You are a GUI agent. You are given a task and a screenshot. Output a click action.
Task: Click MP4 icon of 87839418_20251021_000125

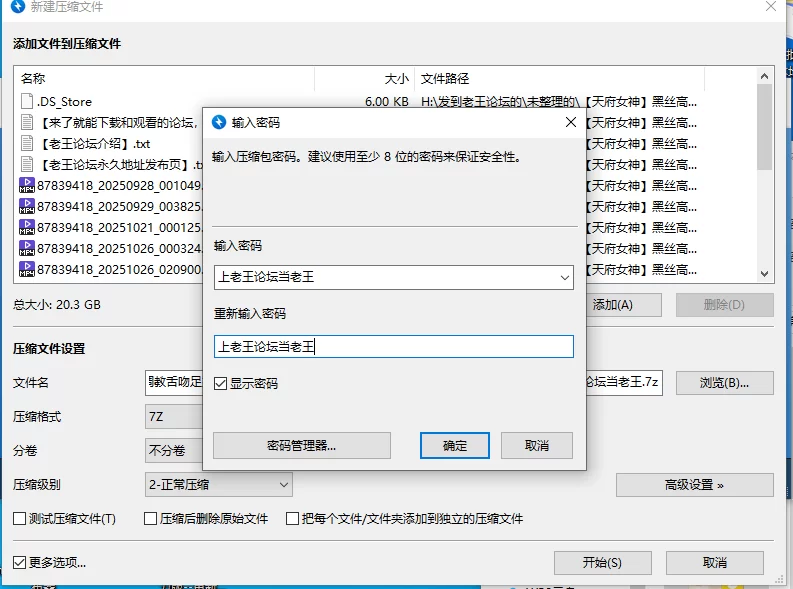point(27,228)
